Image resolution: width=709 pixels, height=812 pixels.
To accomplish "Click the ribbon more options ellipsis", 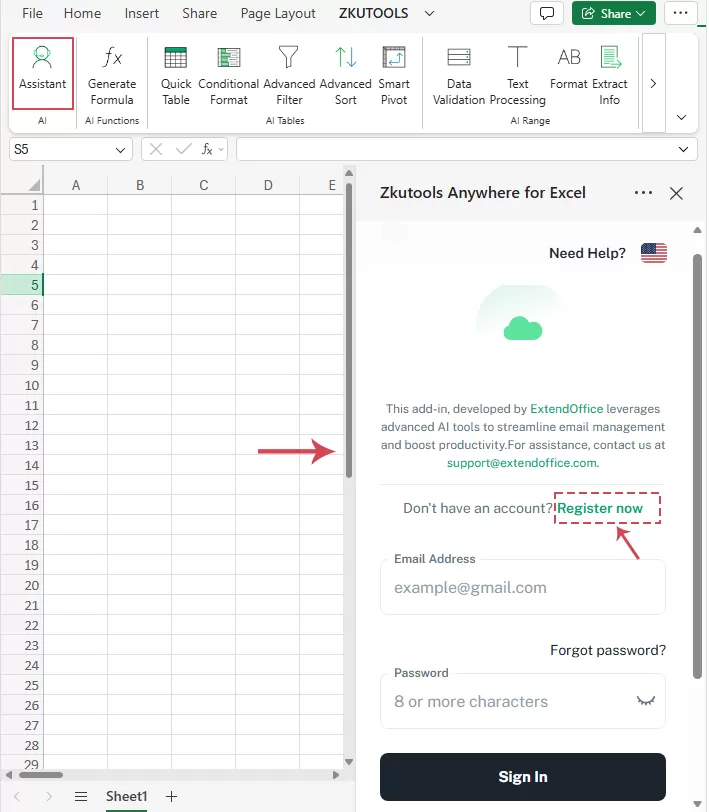I will pyautogui.click(x=680, y=13).
